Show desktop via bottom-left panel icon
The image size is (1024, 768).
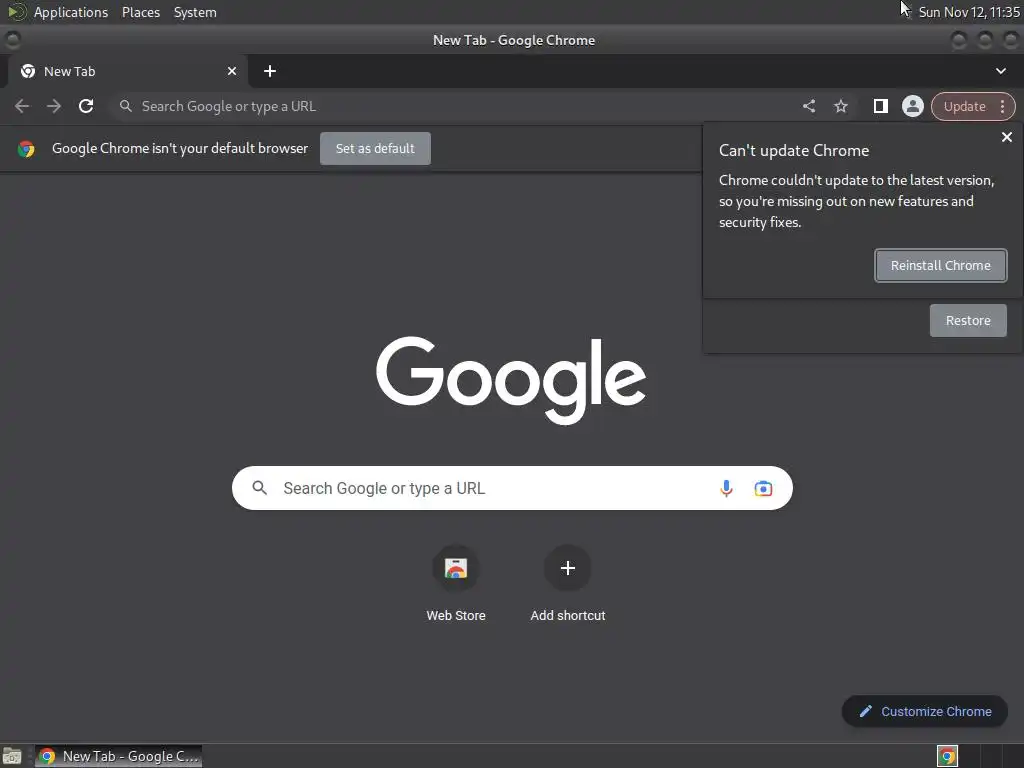click(x=12, y=756)
